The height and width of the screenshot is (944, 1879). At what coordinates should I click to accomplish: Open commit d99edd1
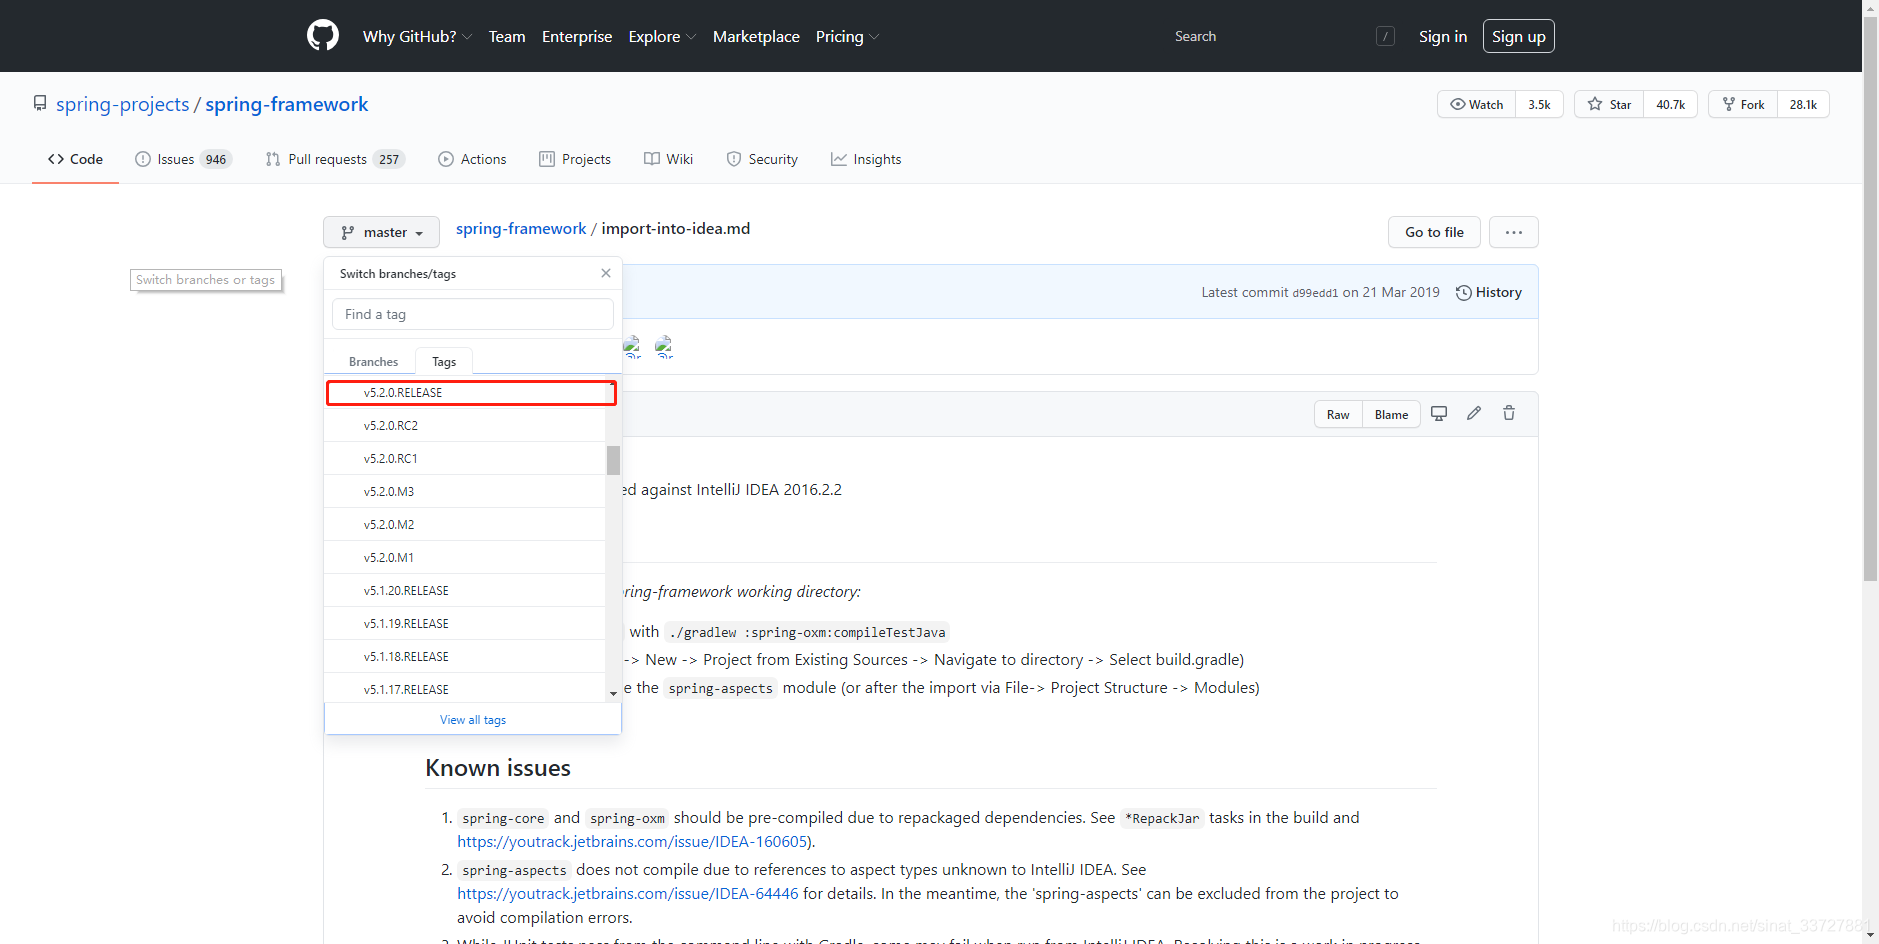coord(1315,293)
